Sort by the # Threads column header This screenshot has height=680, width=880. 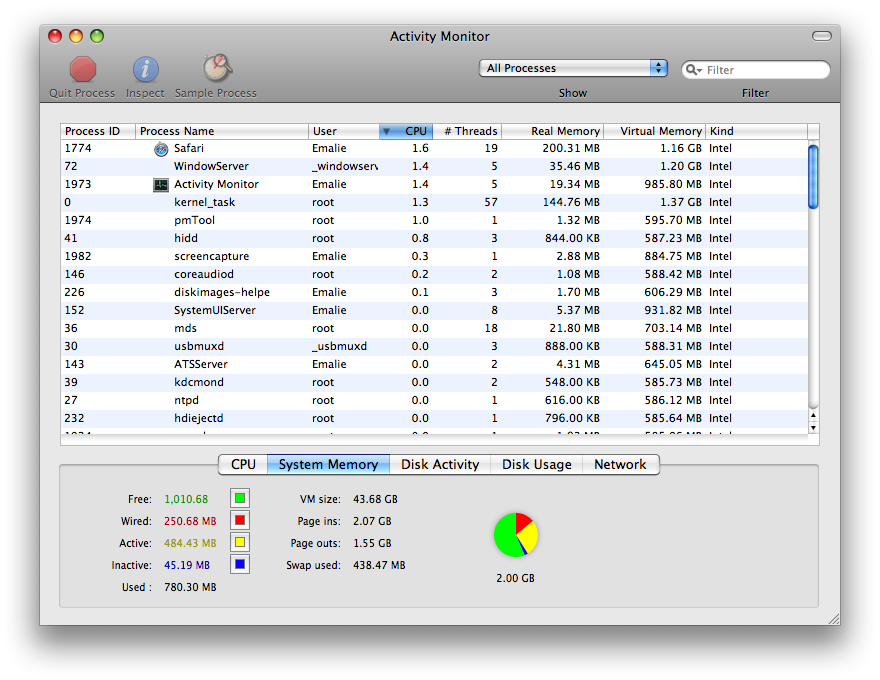467,131
